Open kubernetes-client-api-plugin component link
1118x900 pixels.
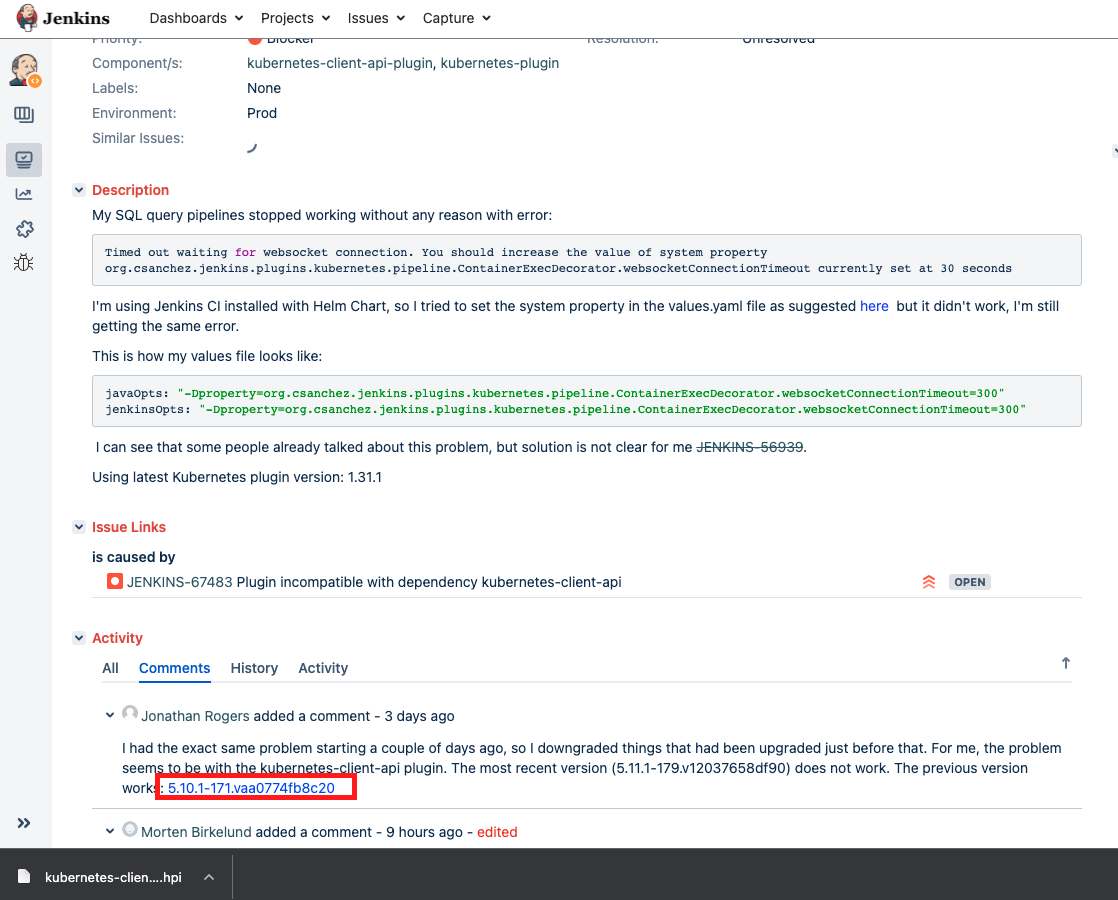tap(339, 63)
